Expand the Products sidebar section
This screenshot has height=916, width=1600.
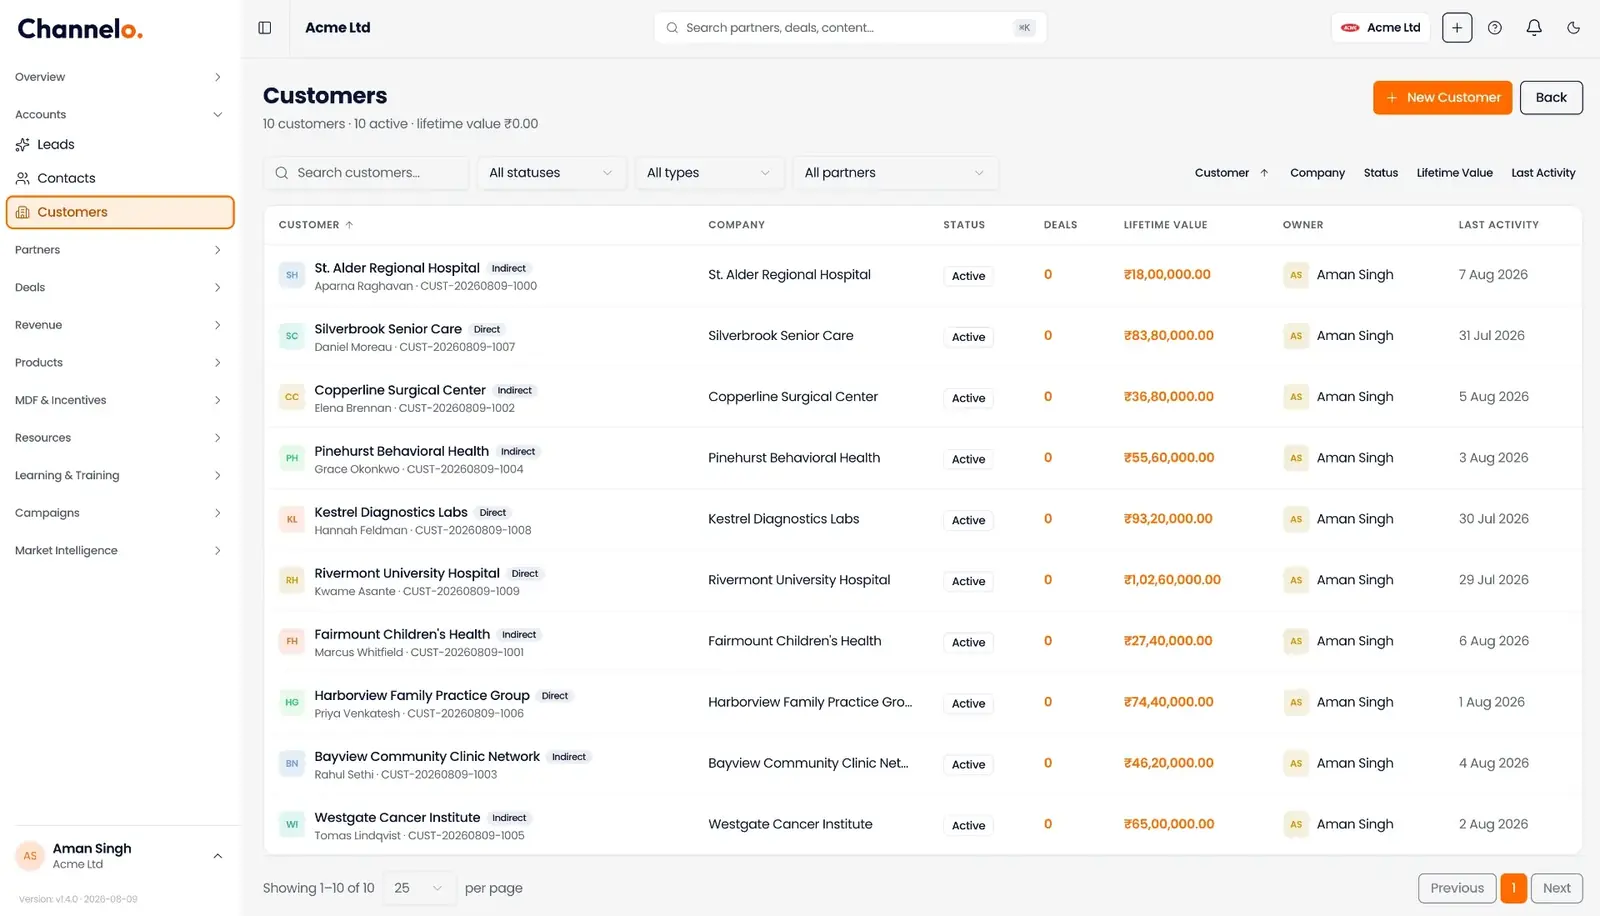(x=119, y=363)
